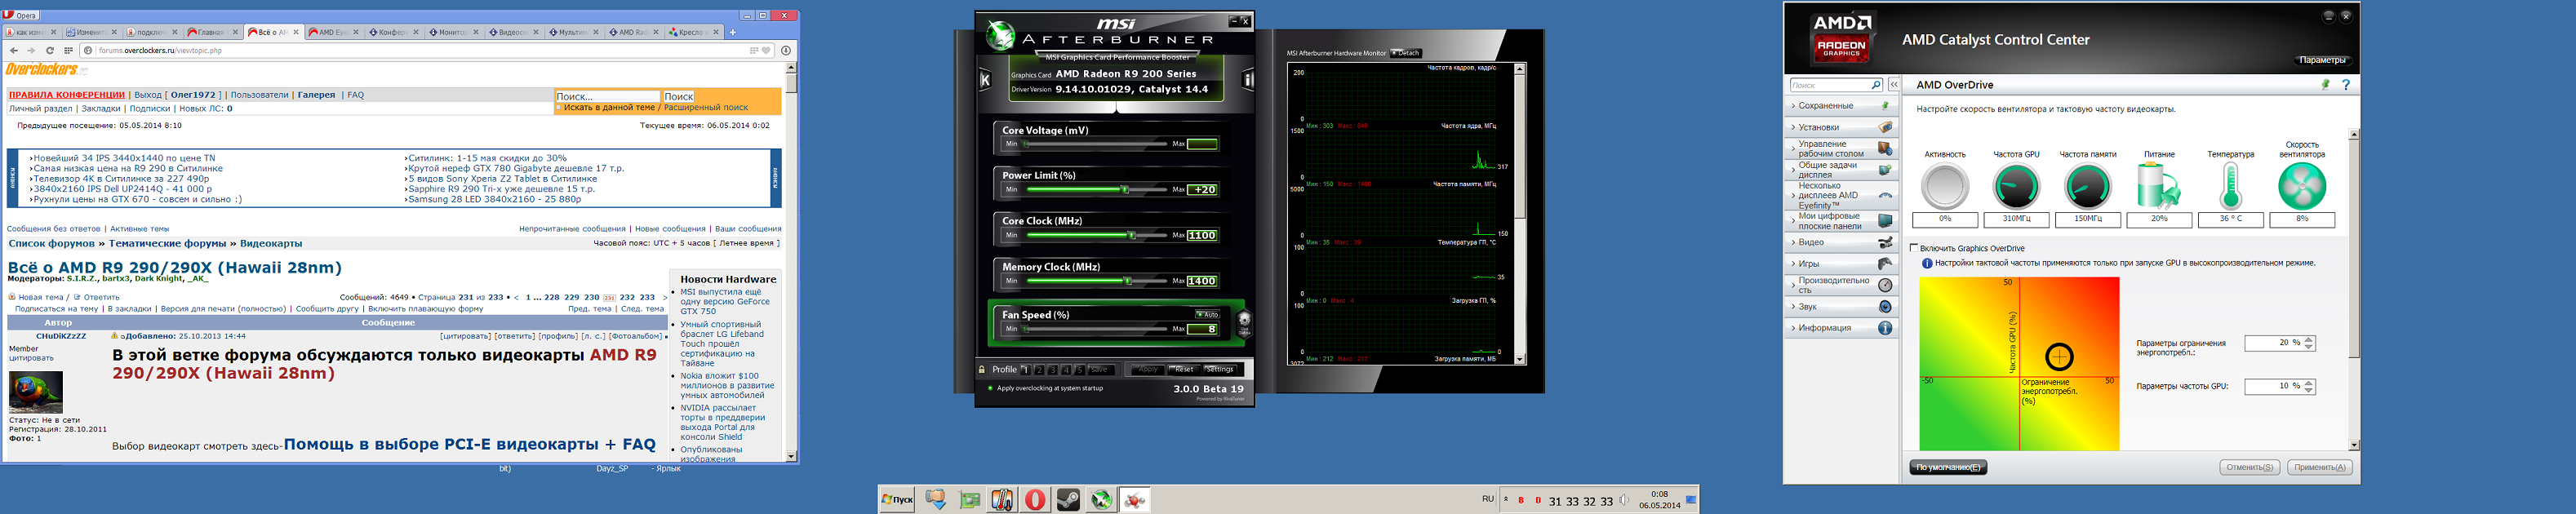Viewport: 2576px width, 514px height.
Task: Click the forum 'Поиск...' search field
Action: tap(607, 96)
